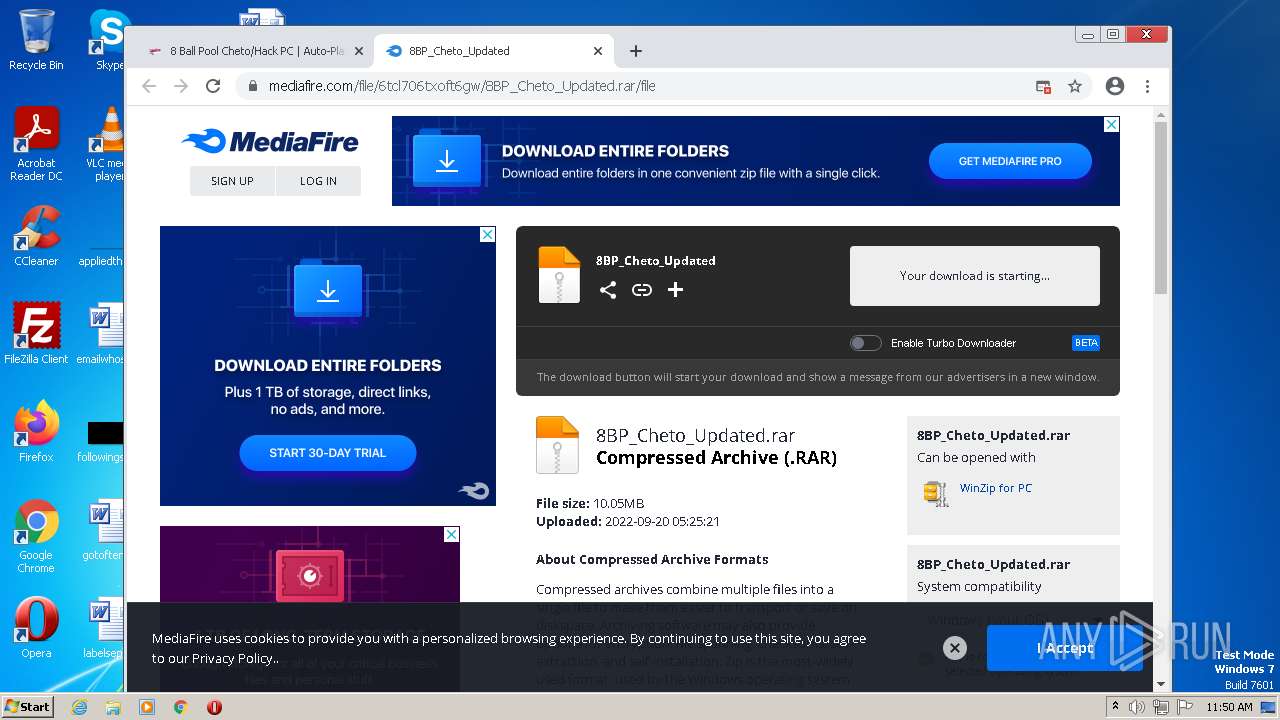Click the WinZip icon
Screen dimensions: 1280x720
pos(936,493)
